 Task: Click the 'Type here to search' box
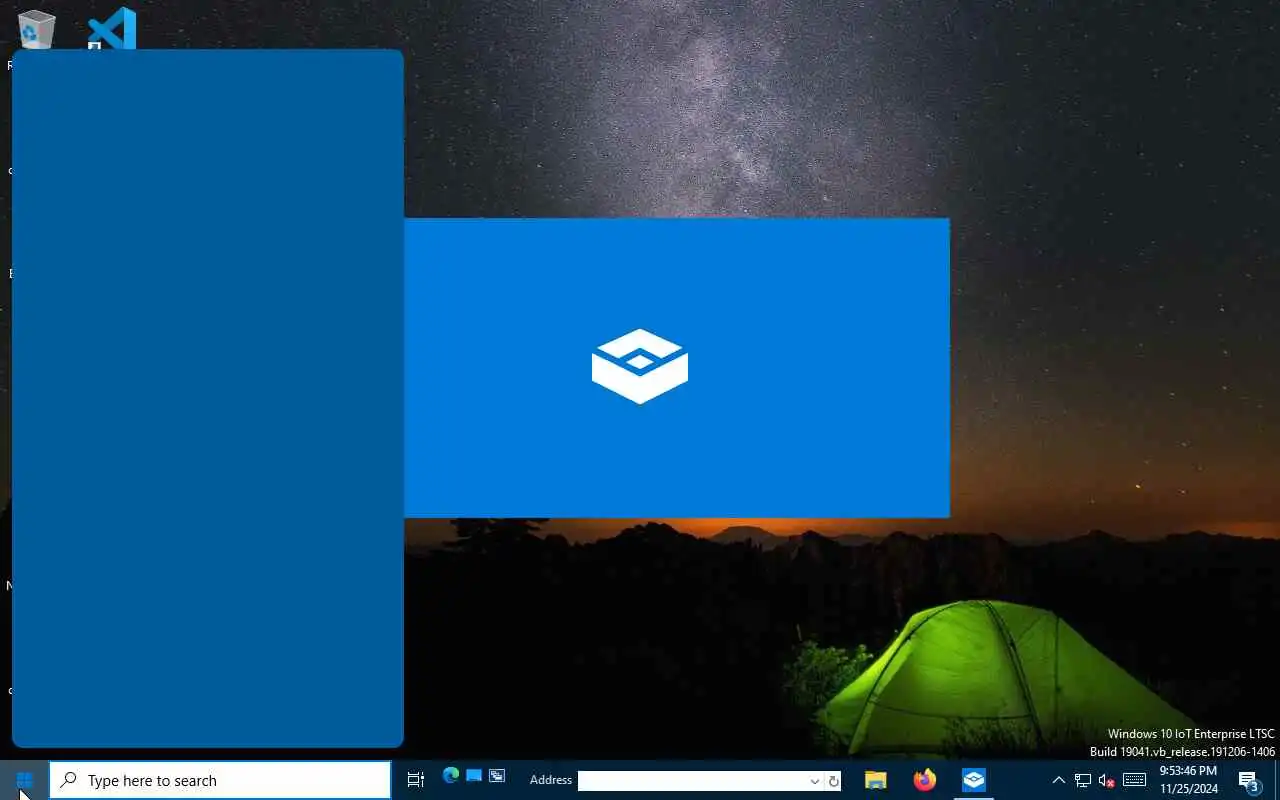pos(220,780)
